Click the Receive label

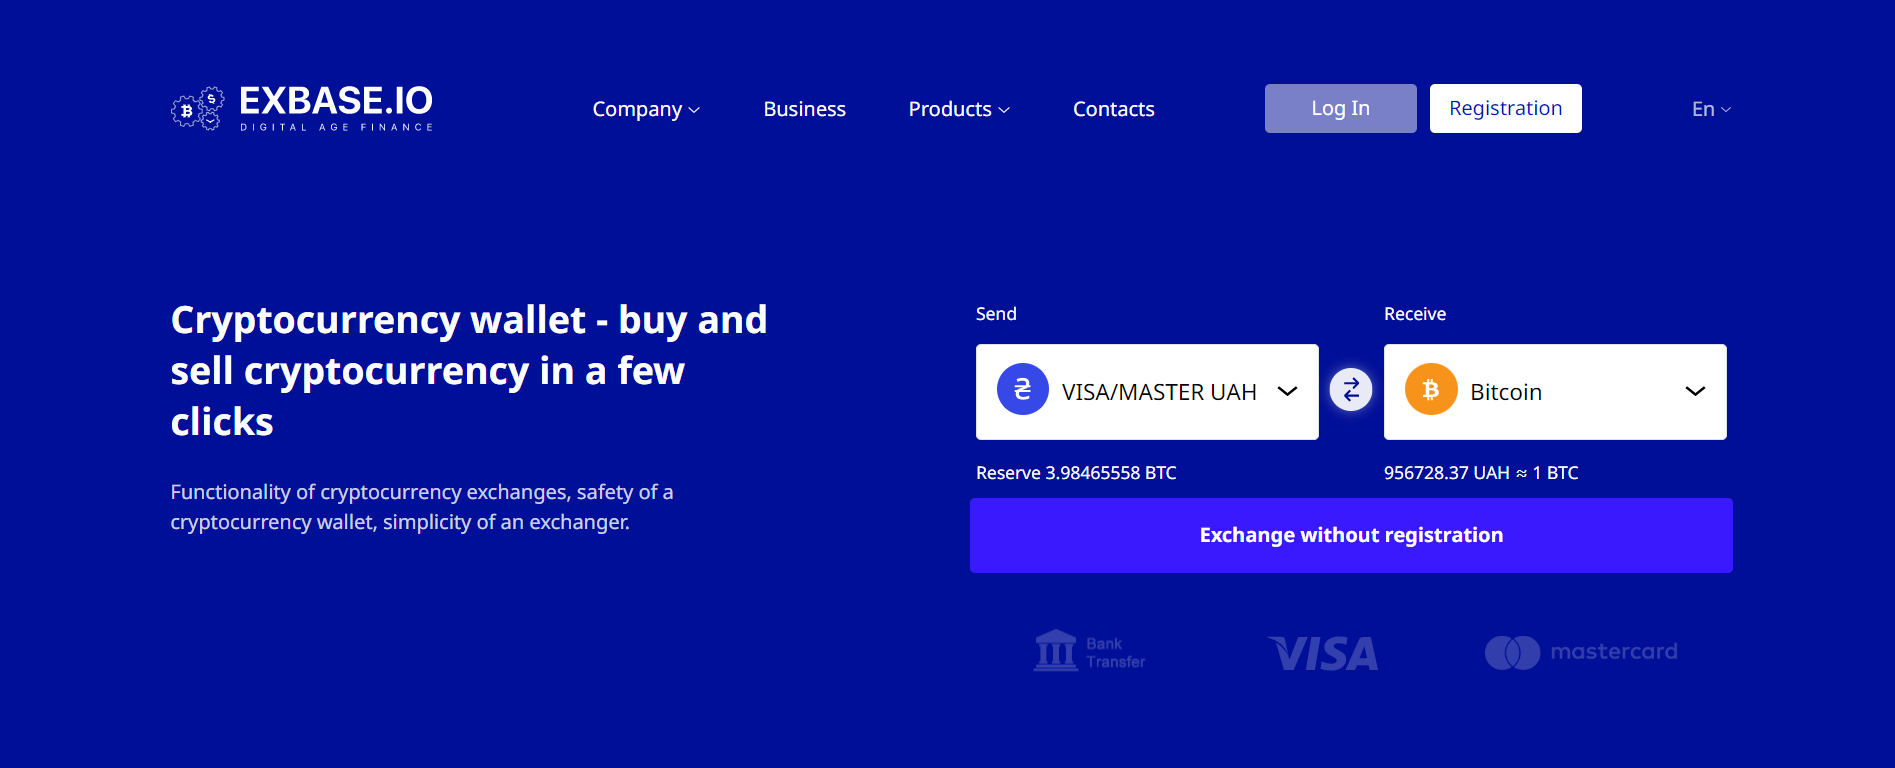tap(1415, 314)
